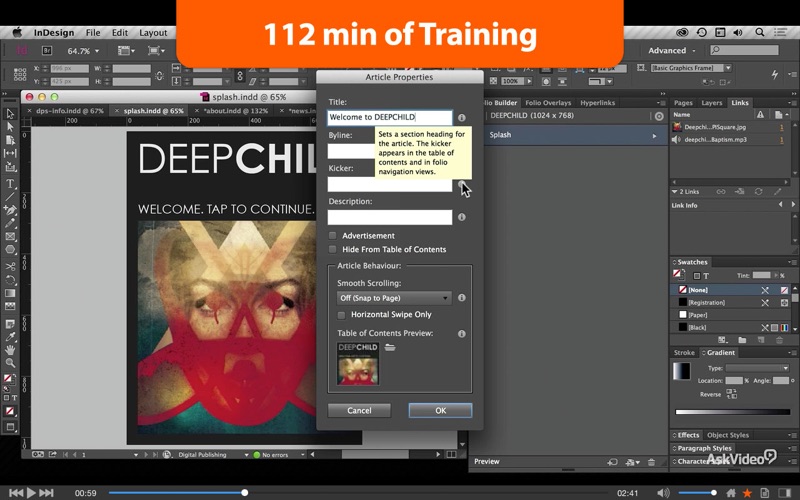Image resolution: width=800 pixels, height=500 pixels.
Task: Select the Selection tool arrow
Action: click(x=10, y=113)
